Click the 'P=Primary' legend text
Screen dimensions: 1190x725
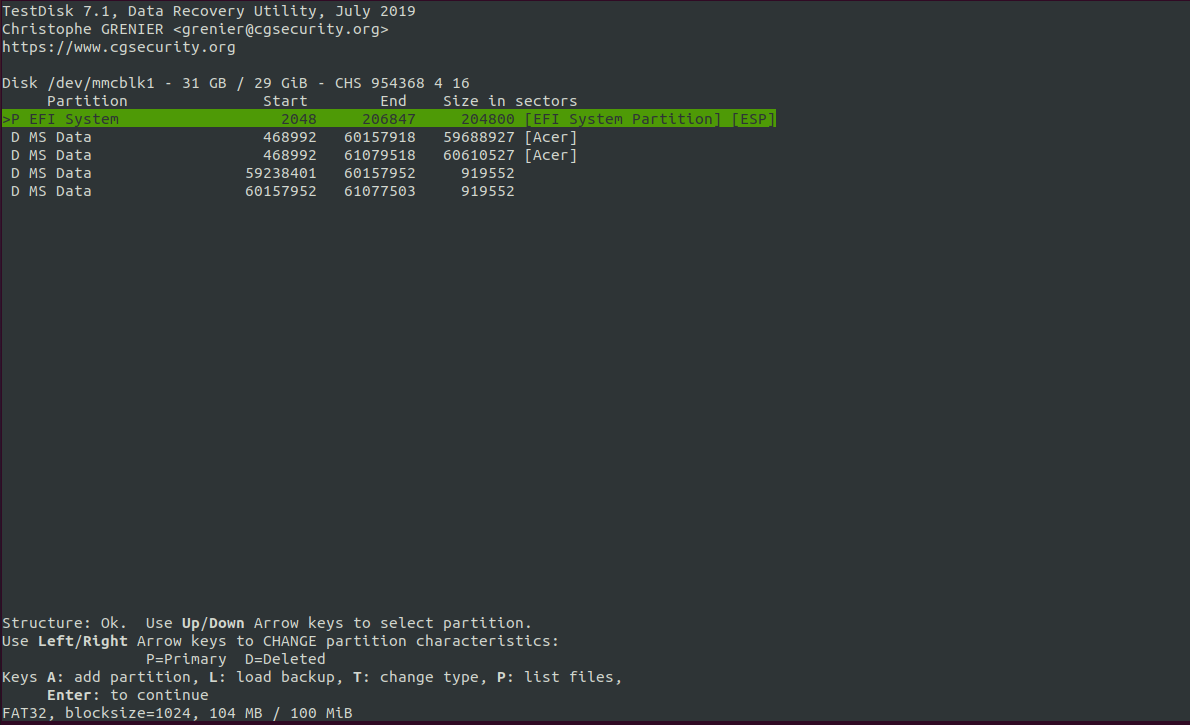coord(187,659)
